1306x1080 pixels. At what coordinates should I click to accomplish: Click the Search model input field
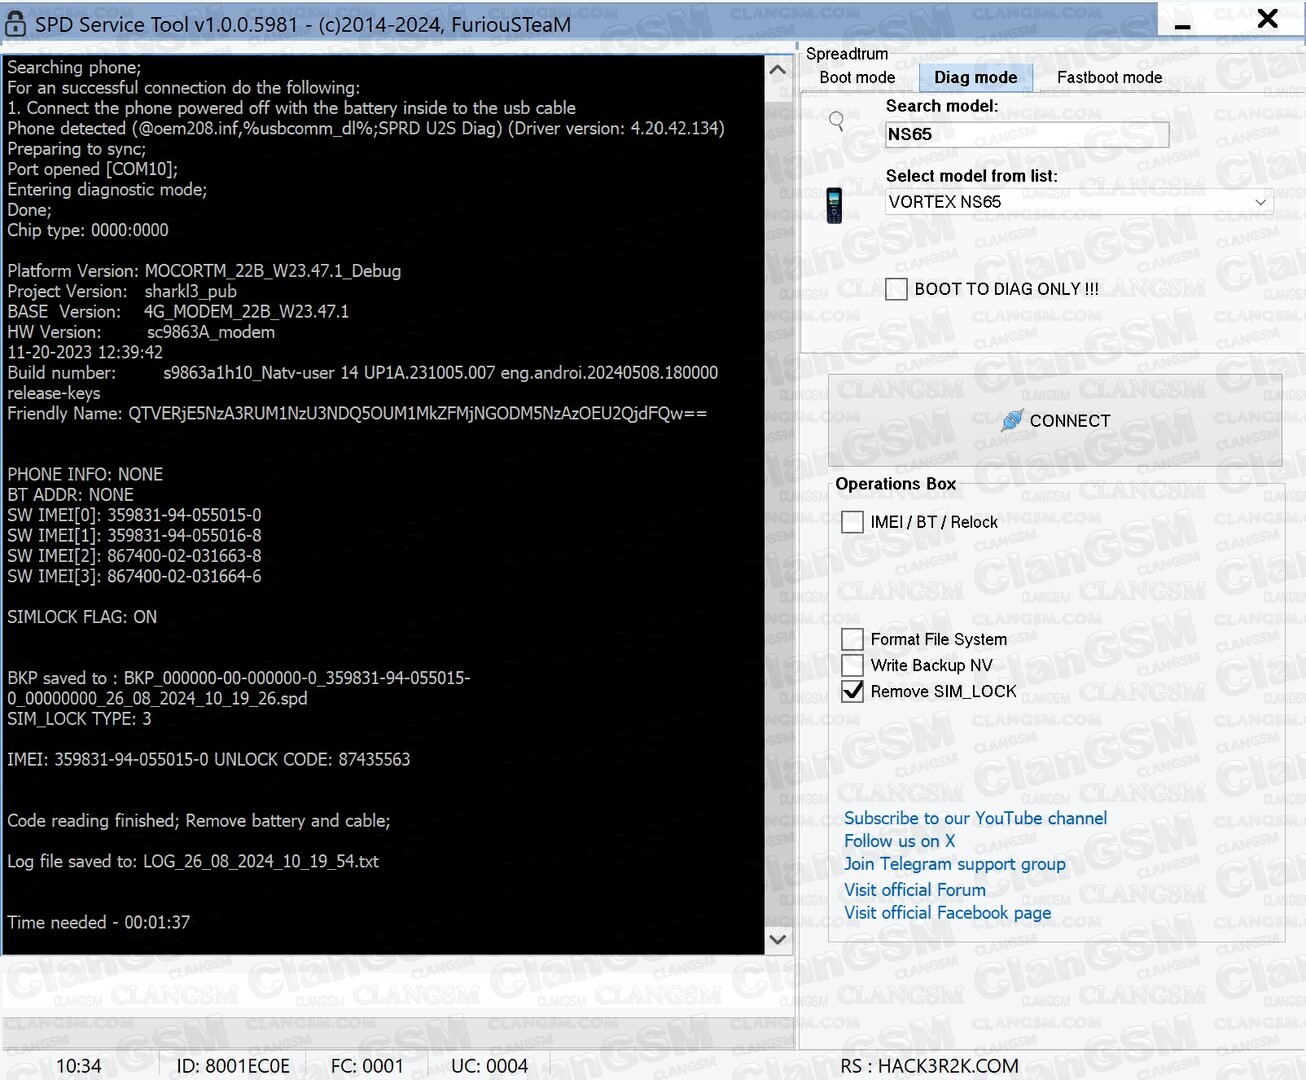[x=1027, y=134]
